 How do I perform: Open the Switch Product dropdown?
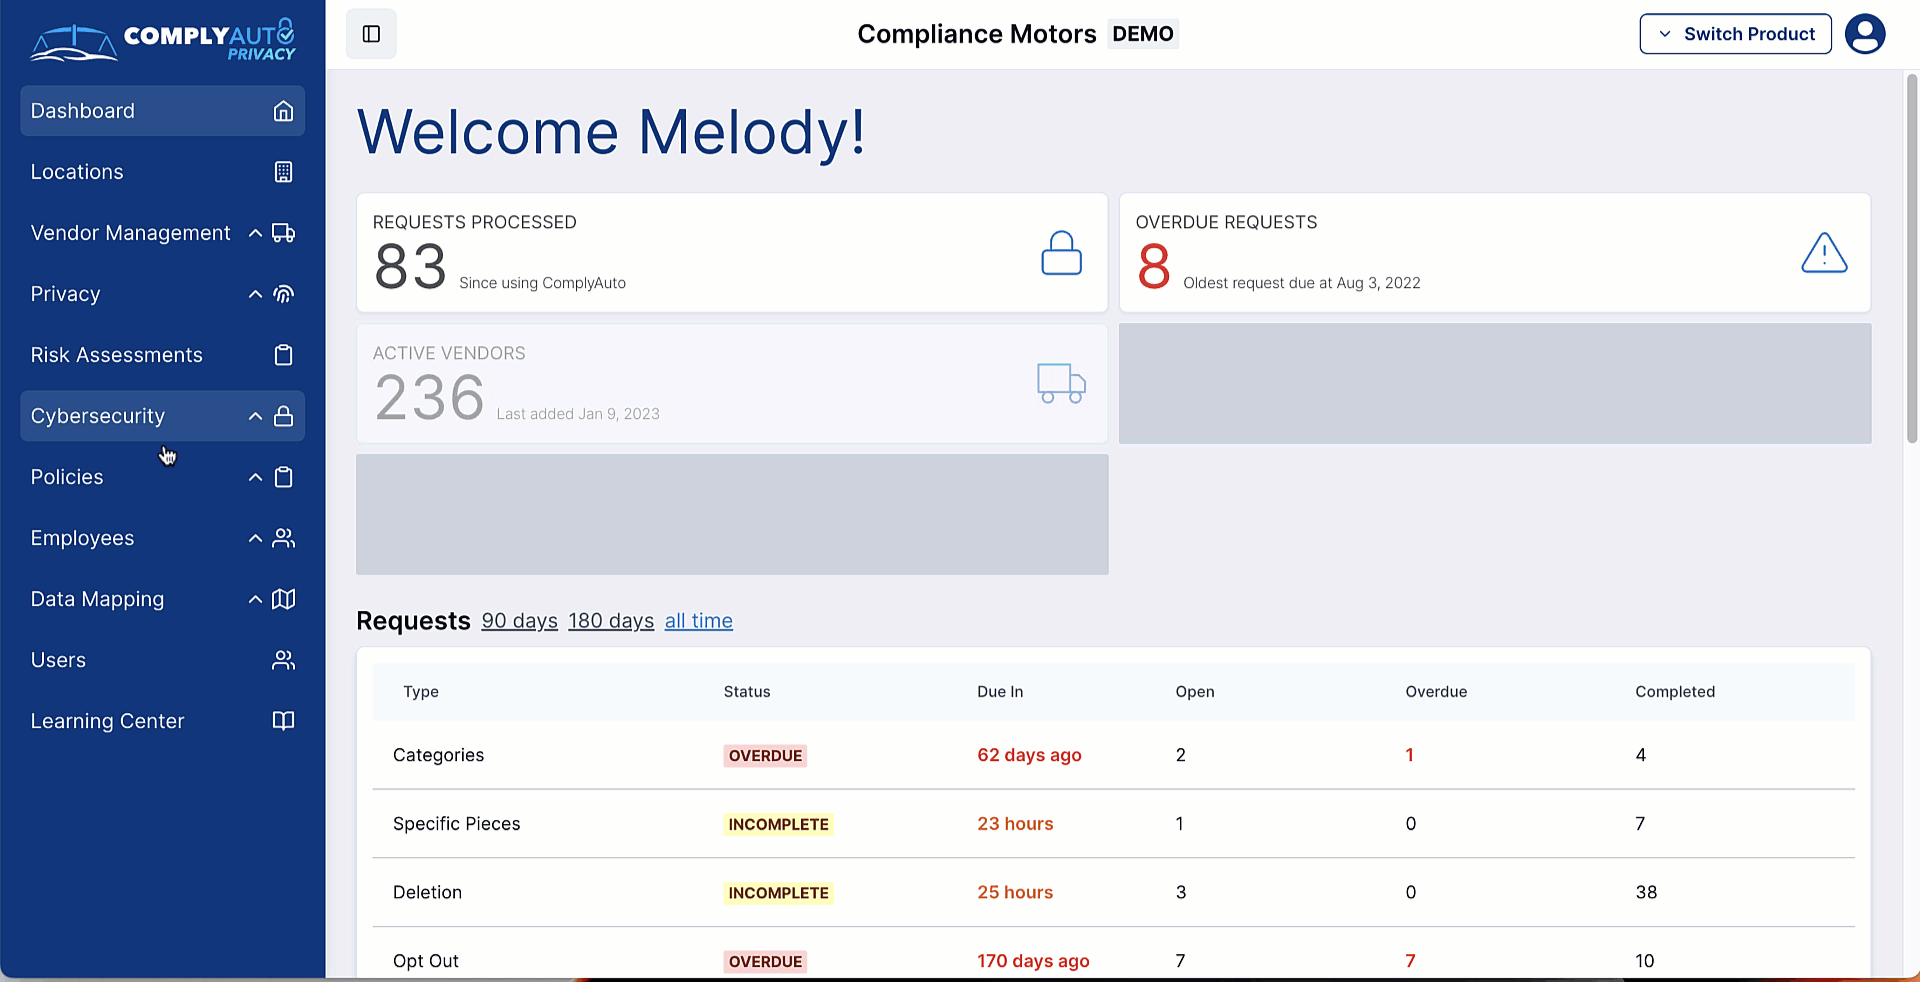[x=1735, y=34]
